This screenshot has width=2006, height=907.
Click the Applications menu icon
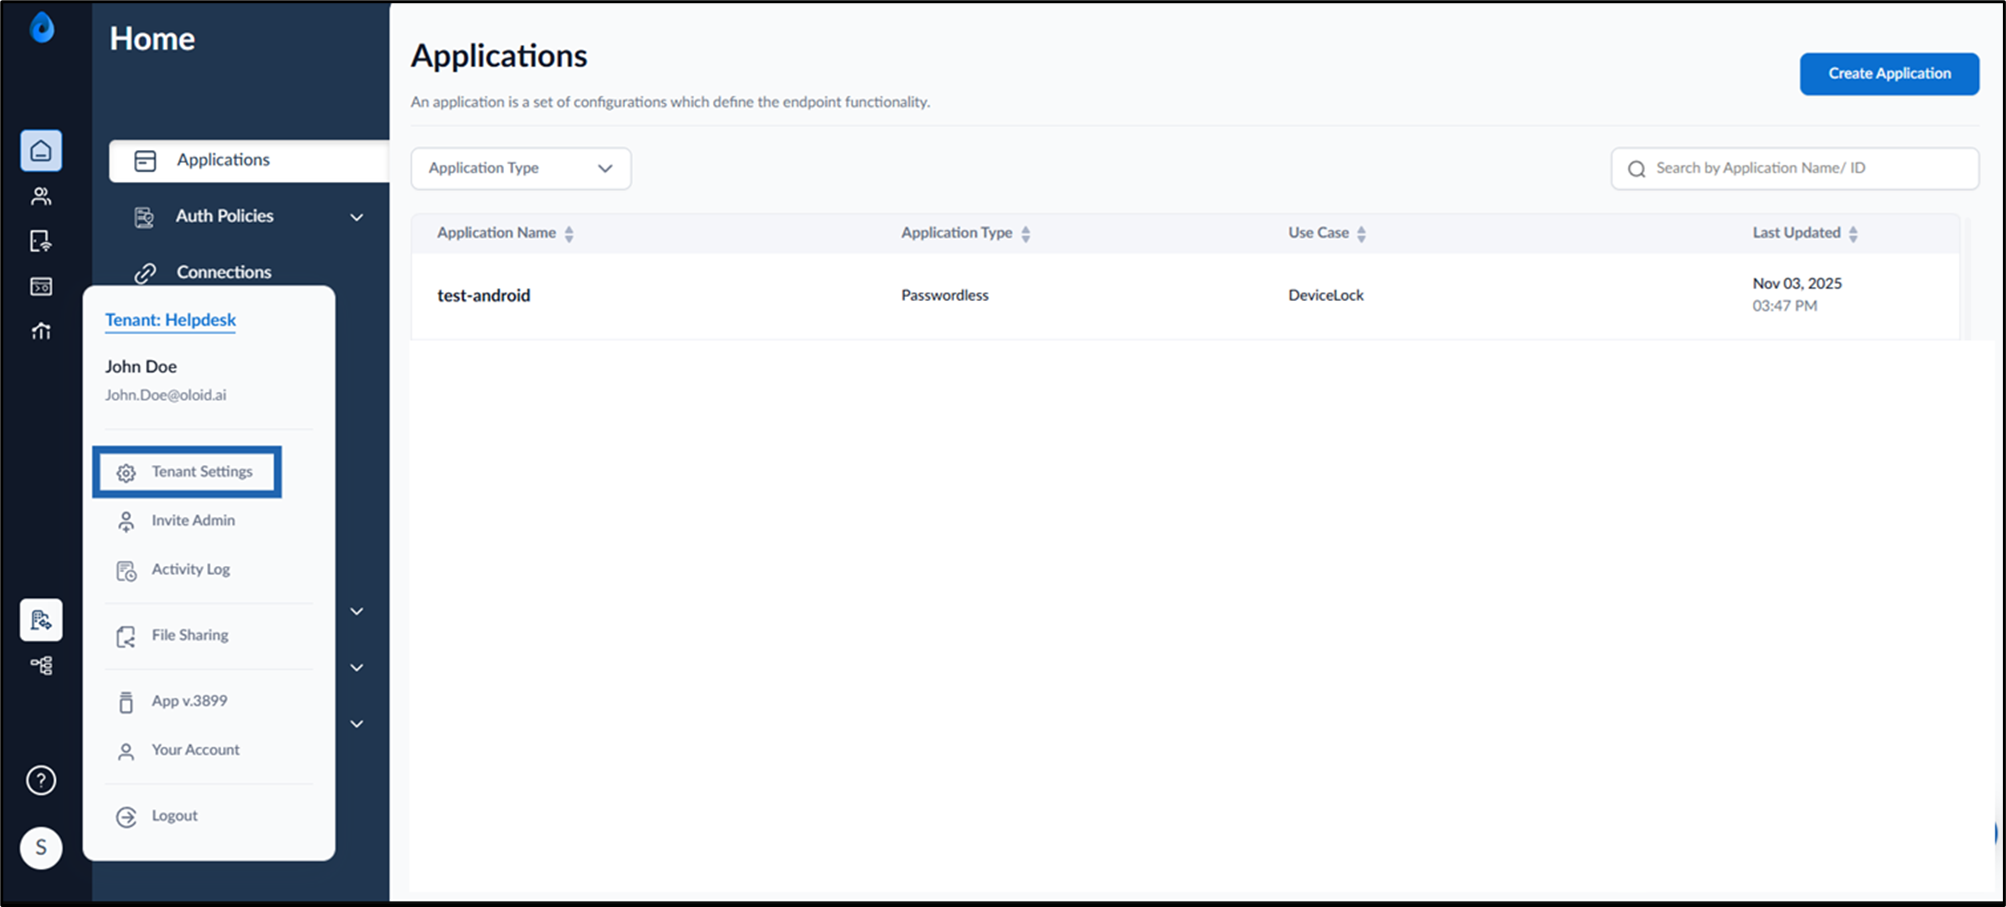pyautogui.click(x=145, y=161)
